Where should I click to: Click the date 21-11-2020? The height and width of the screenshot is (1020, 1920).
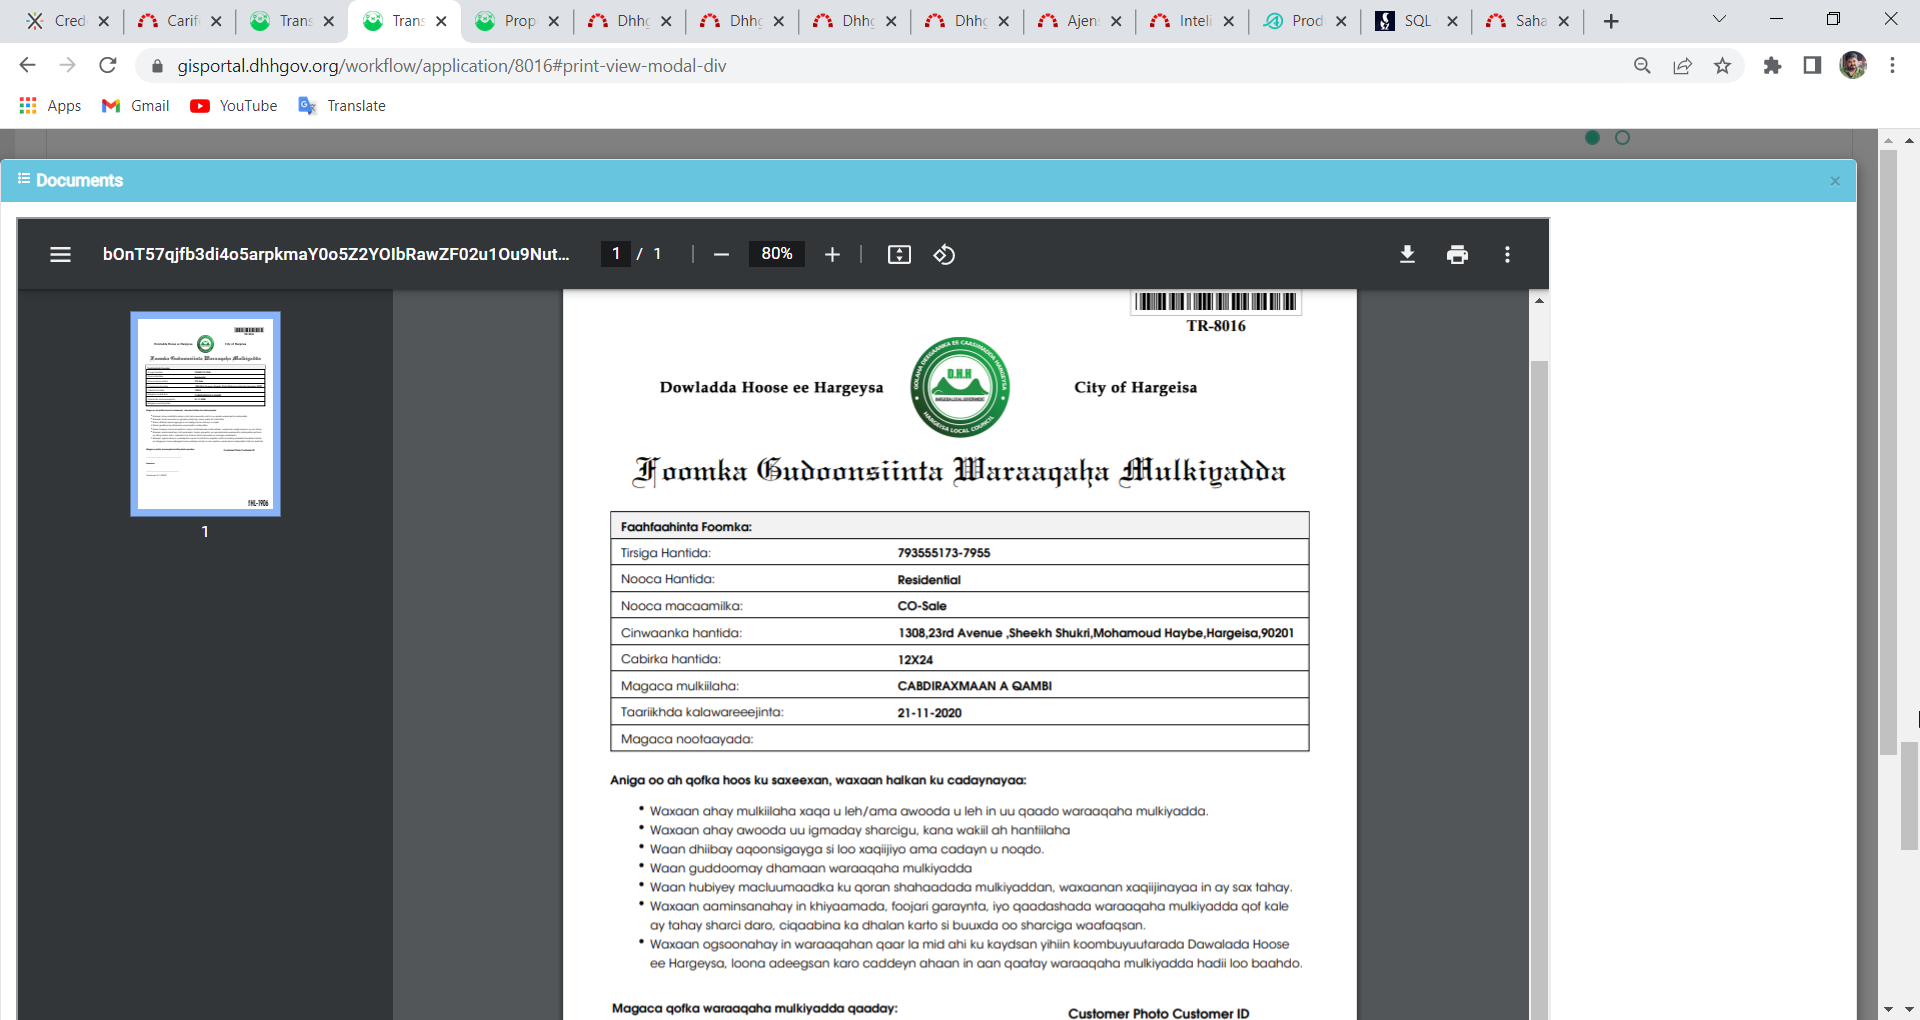click(929, 713)
